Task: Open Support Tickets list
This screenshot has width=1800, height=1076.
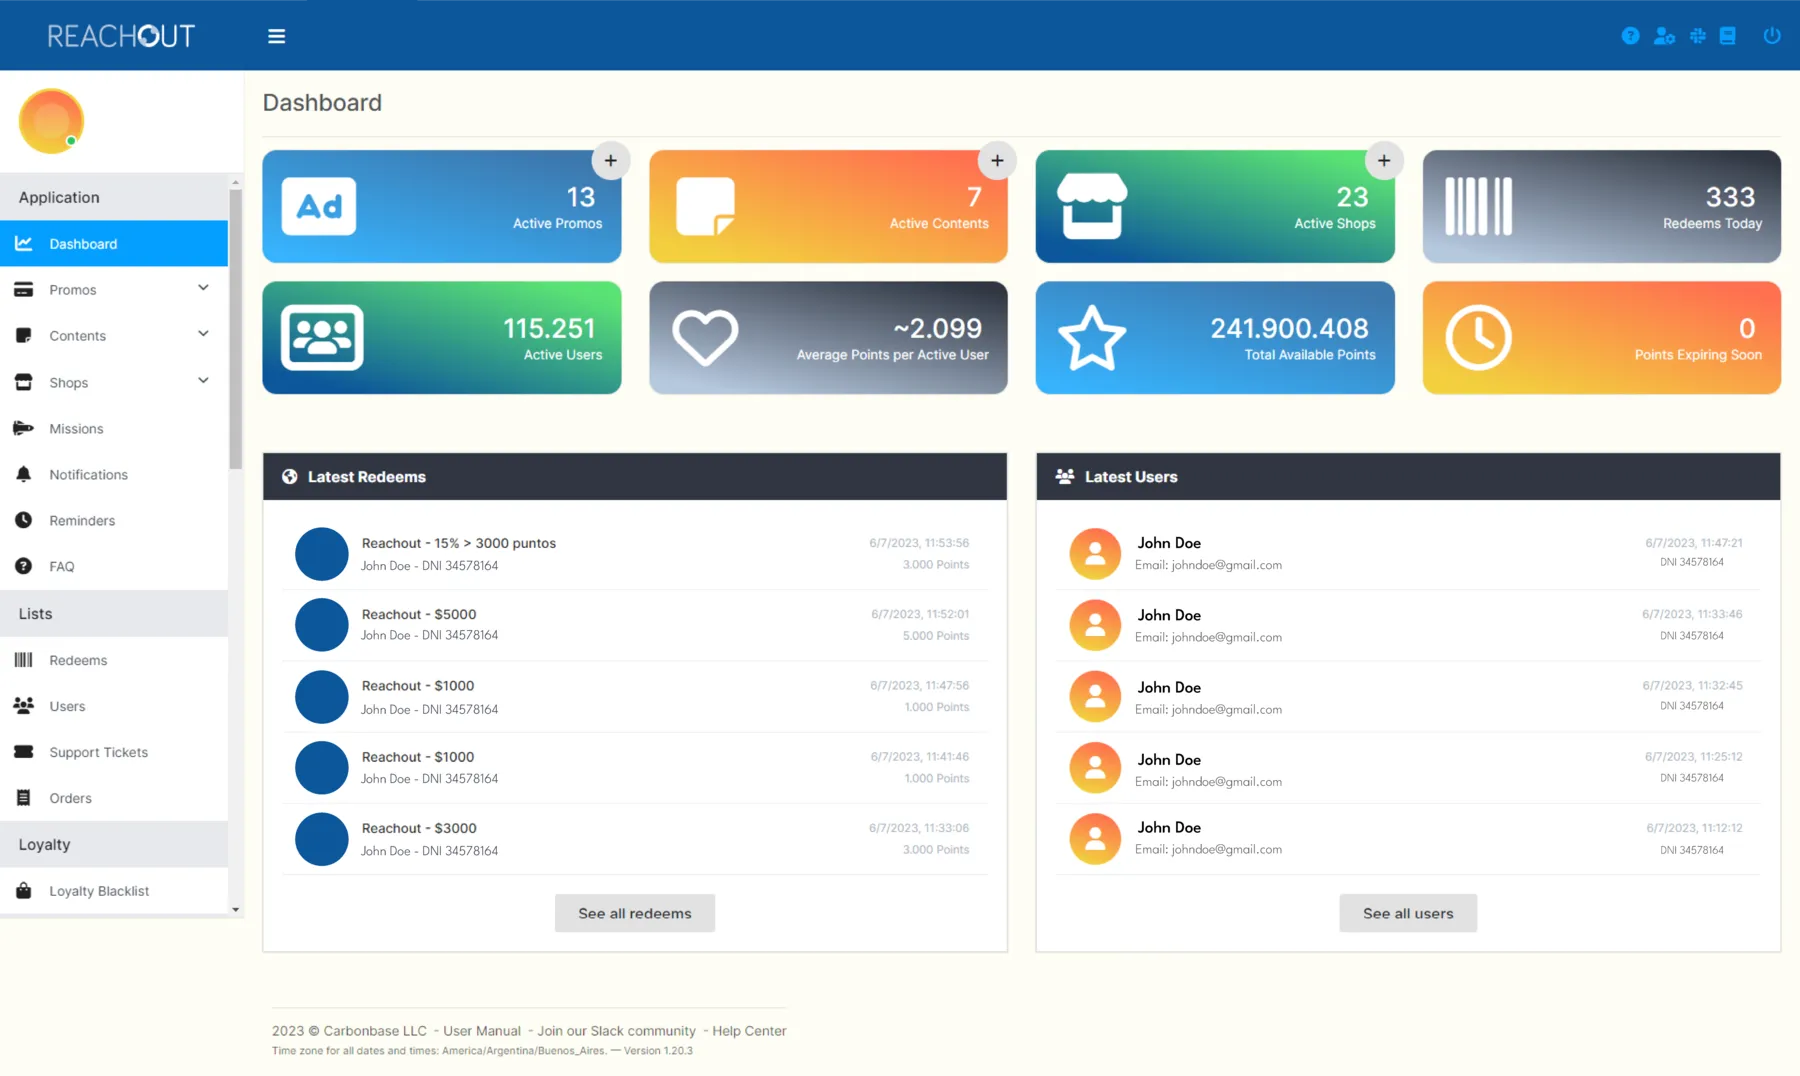Action: tap(114, 752)
